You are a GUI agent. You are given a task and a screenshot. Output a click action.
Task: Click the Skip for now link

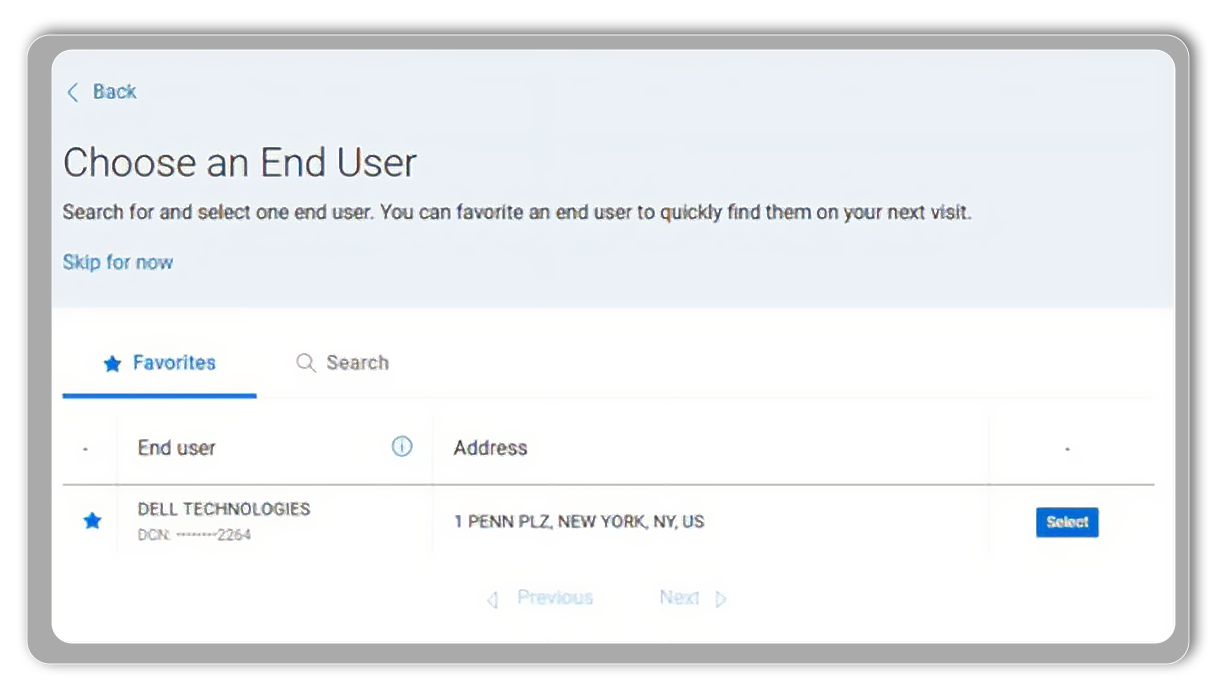(x=118, y=262)
